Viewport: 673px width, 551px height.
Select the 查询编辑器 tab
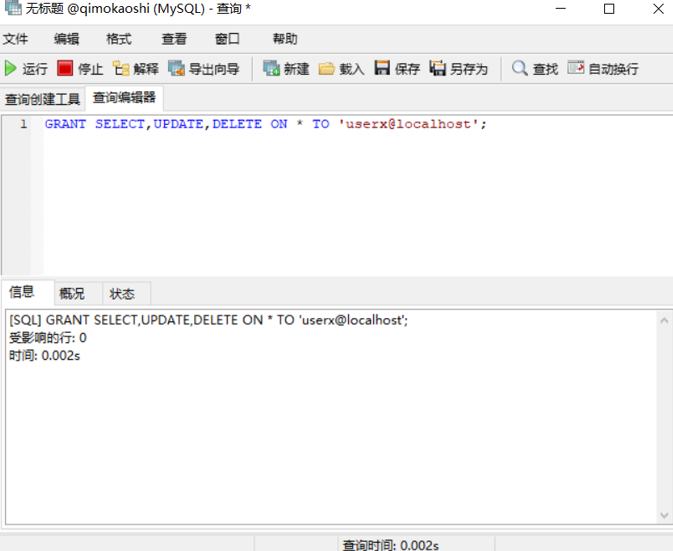(x=124, y=98)
